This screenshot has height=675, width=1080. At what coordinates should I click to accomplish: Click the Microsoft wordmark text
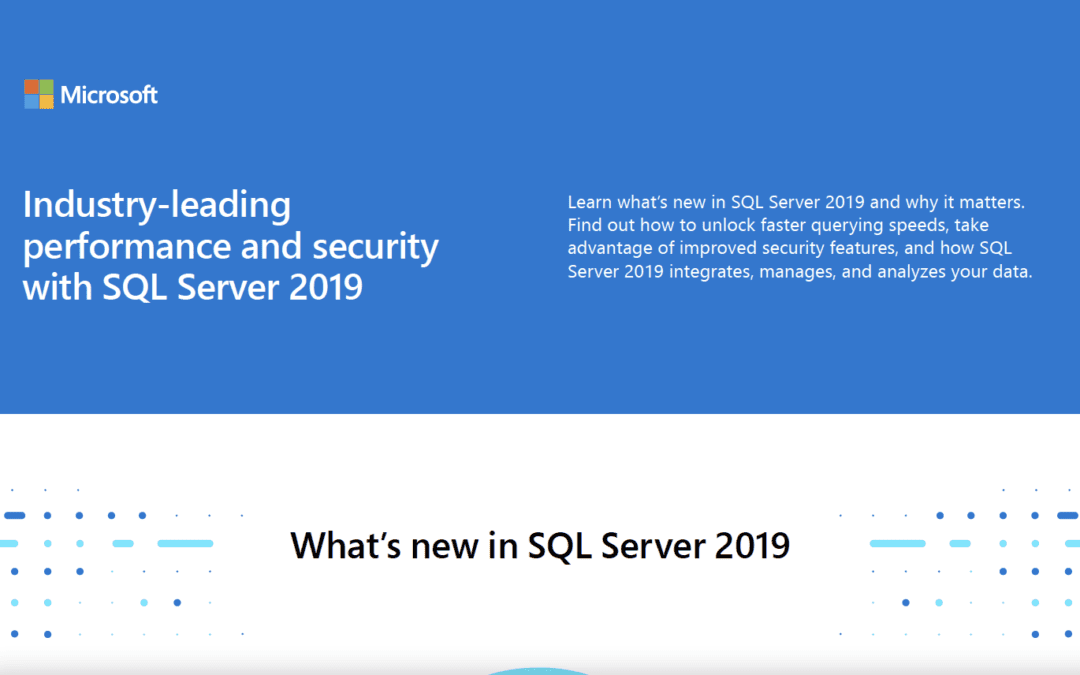click(x=109, y=95)
